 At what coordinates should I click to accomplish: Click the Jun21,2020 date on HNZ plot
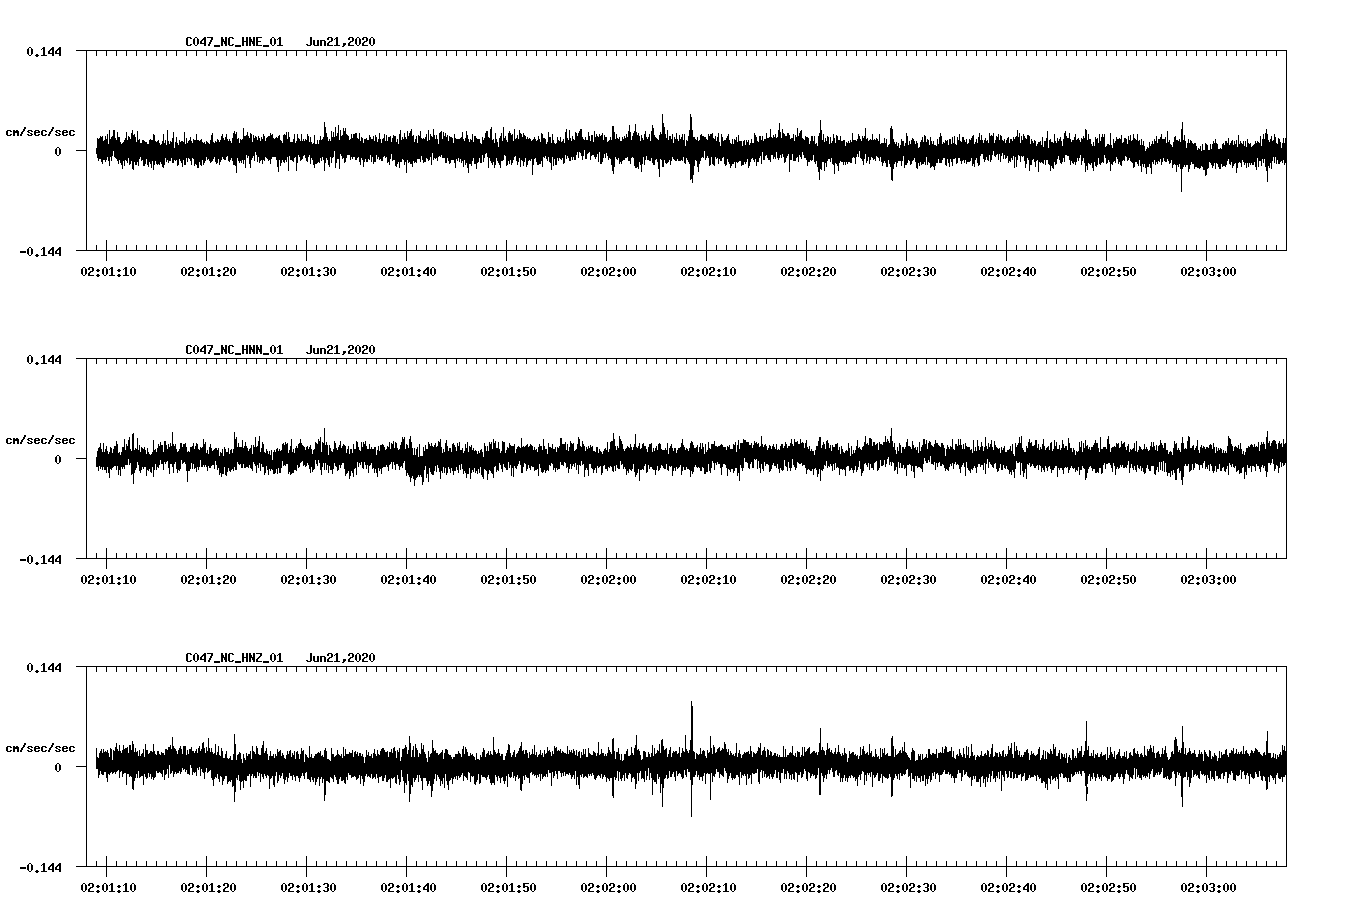pyautogui.click(x=341, y=658)
